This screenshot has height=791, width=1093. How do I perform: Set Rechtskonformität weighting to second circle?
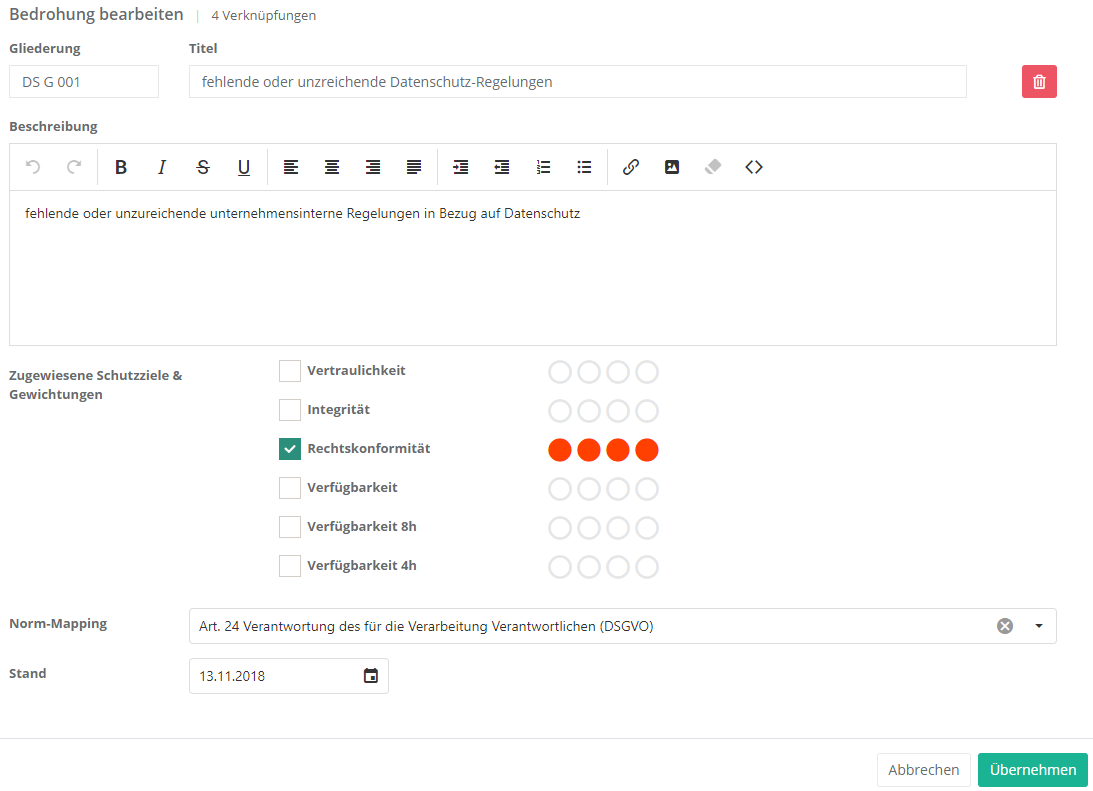tap(589, 450)
